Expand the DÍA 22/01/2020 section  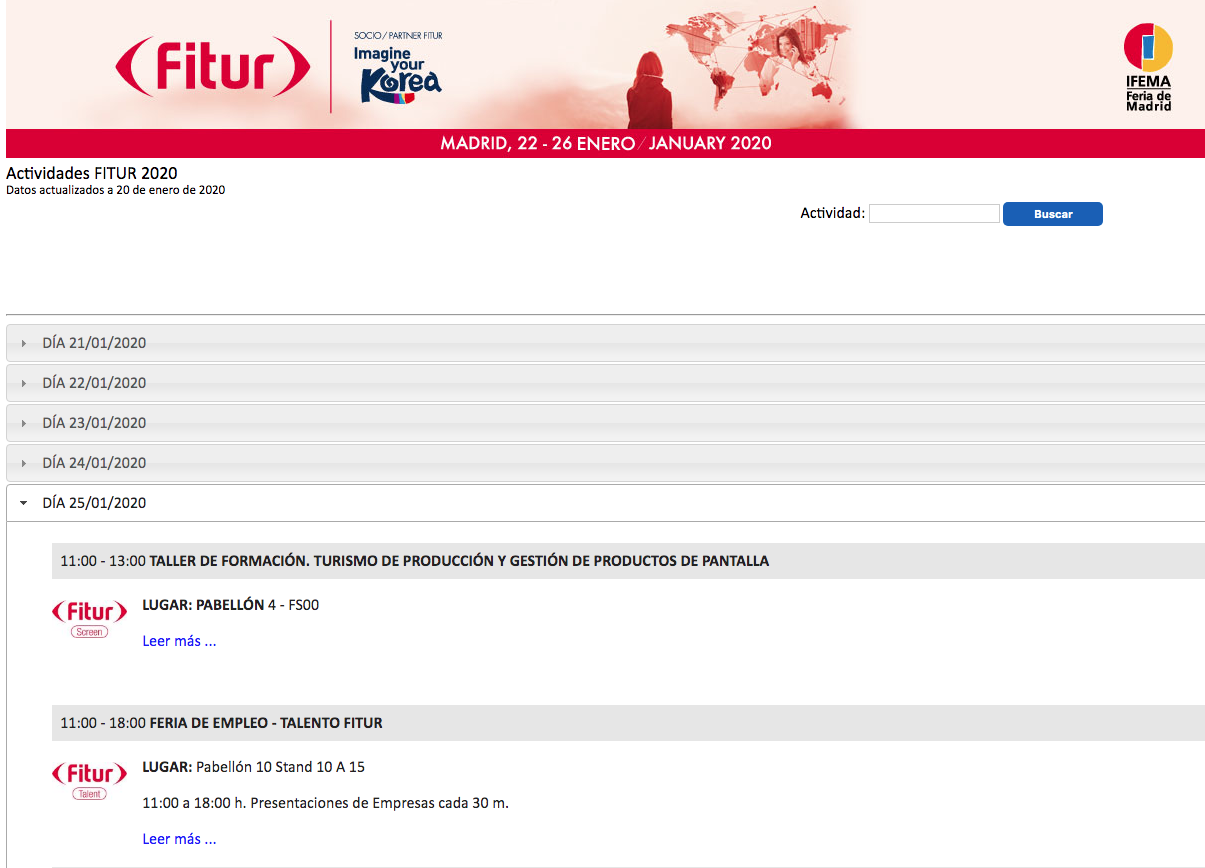pyautogui.click(x=605, y=383)
